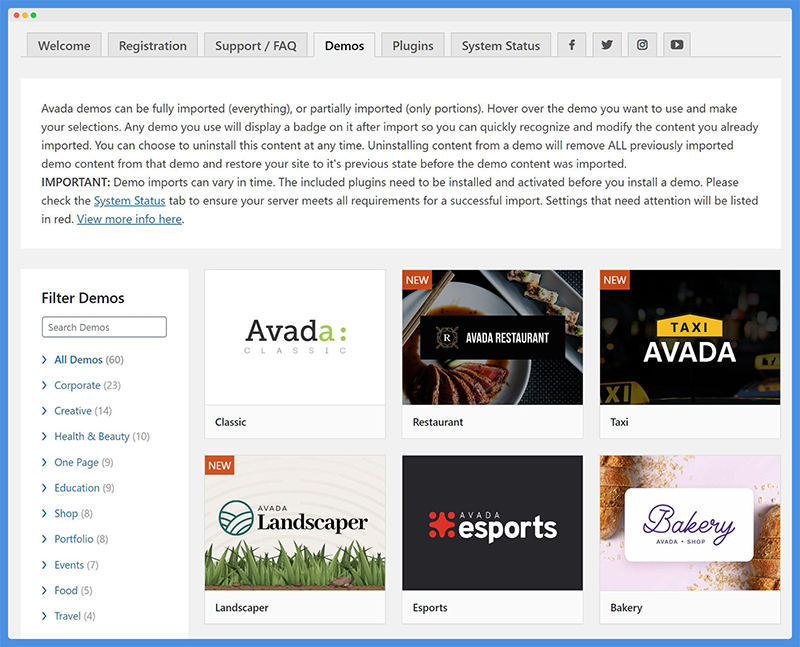Image resolution: width=800 pixels, height=647 pixels.
Task: Go to the Plugins tab
Action: tap(413, 45)
